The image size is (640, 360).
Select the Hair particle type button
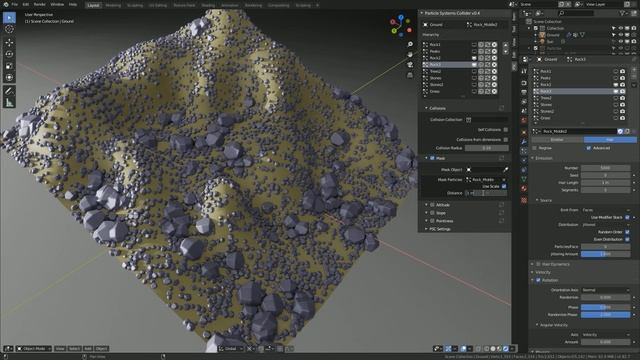point(610,140)
